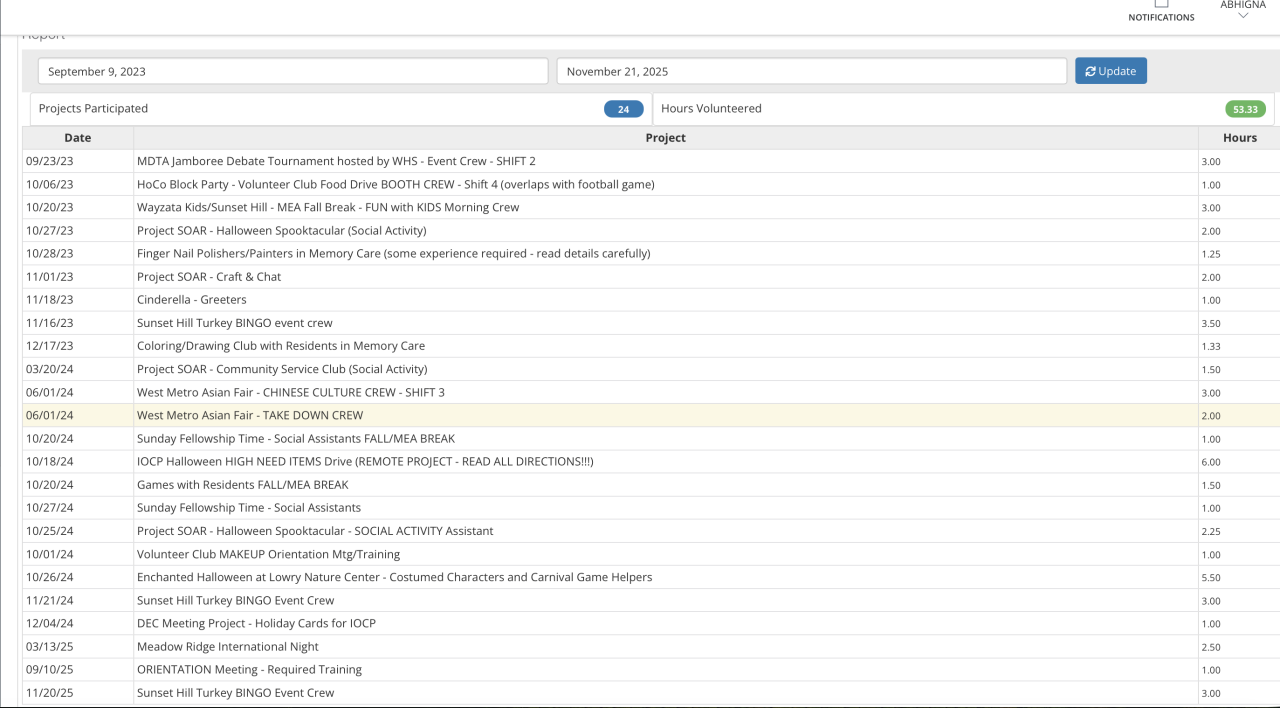Expand the ABHIGNA user menu chevron

pos(1243,16)
